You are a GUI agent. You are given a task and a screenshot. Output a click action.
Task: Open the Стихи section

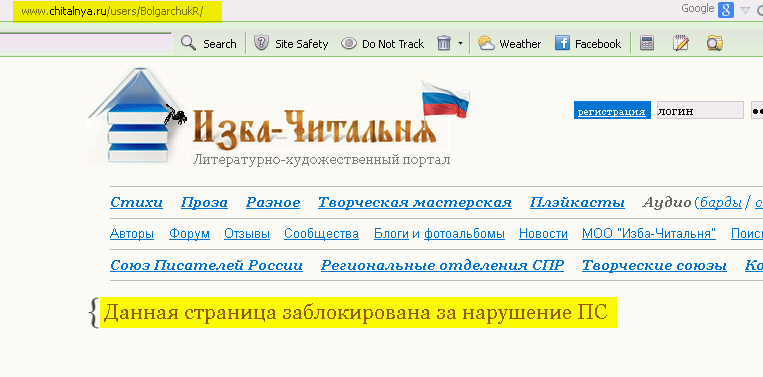click(x=136, y=202)
